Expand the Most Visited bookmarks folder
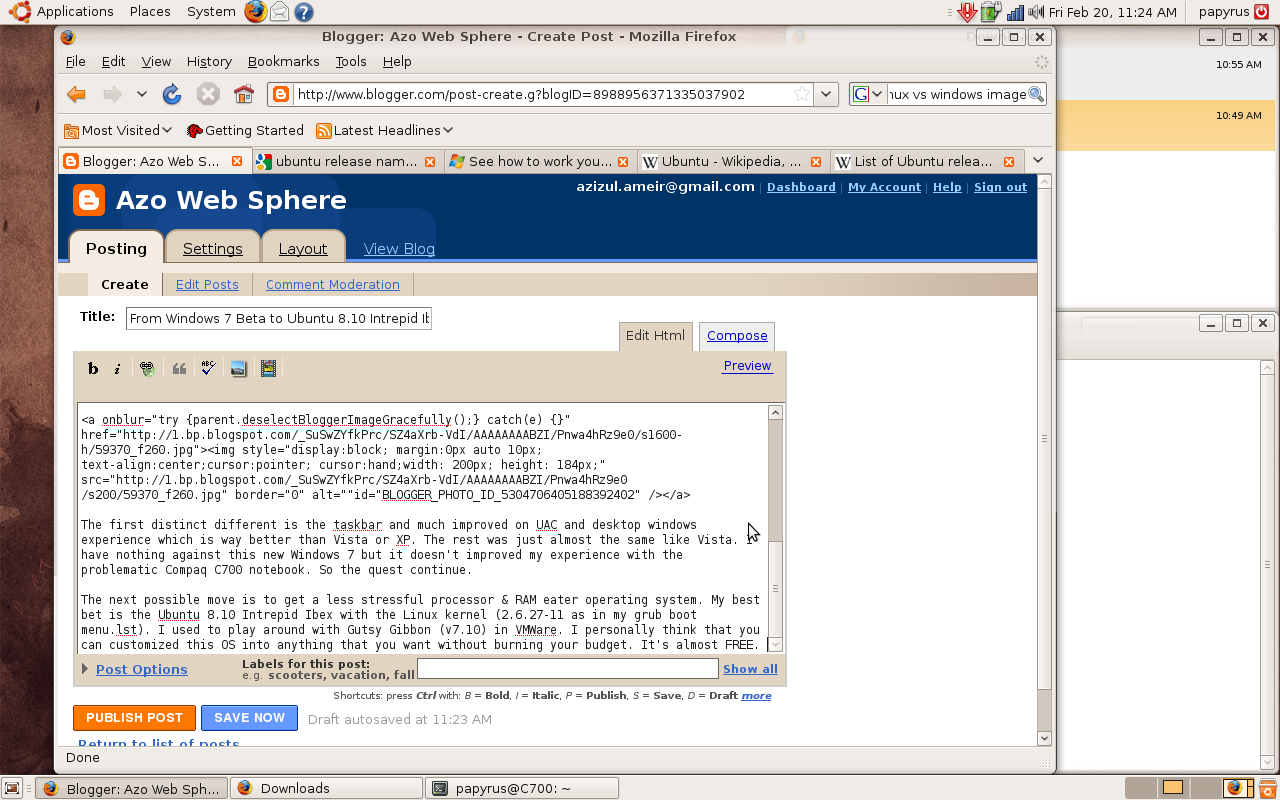 point(118,130)
